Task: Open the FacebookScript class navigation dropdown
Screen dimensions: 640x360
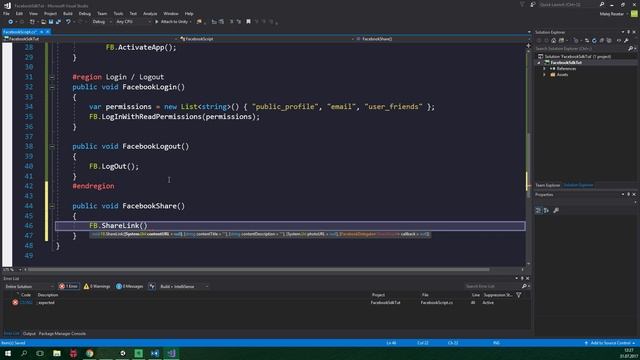Action: click(266, 39)
